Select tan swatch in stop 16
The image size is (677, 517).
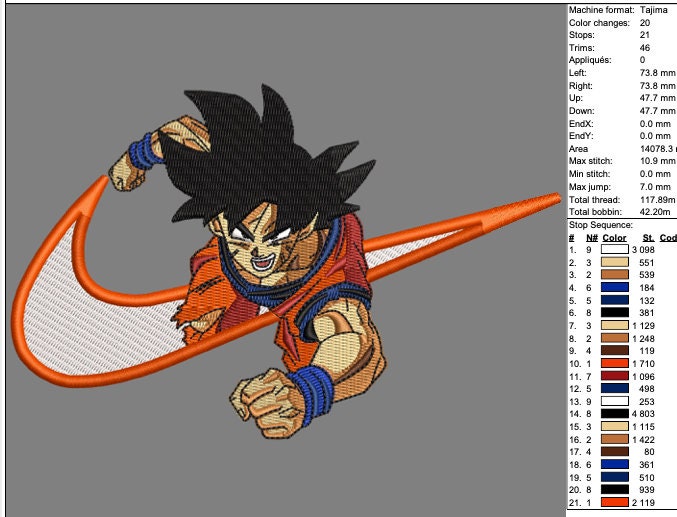(x=615, y=439)
